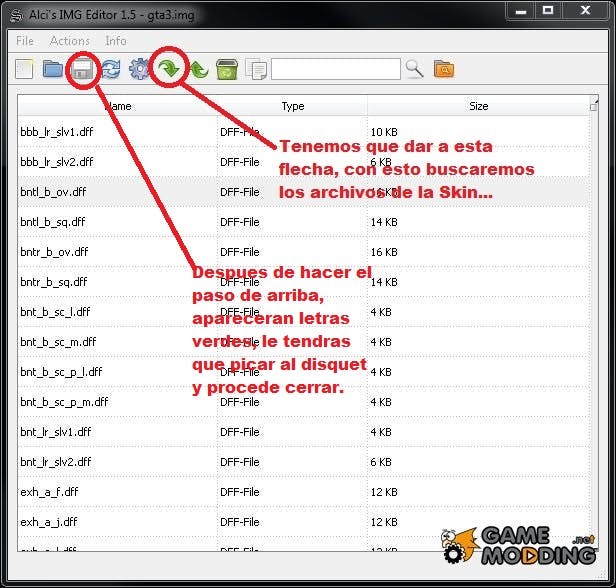Open the File menu
Viewport: 616px width, 588px height.
[x=25, y=41]
